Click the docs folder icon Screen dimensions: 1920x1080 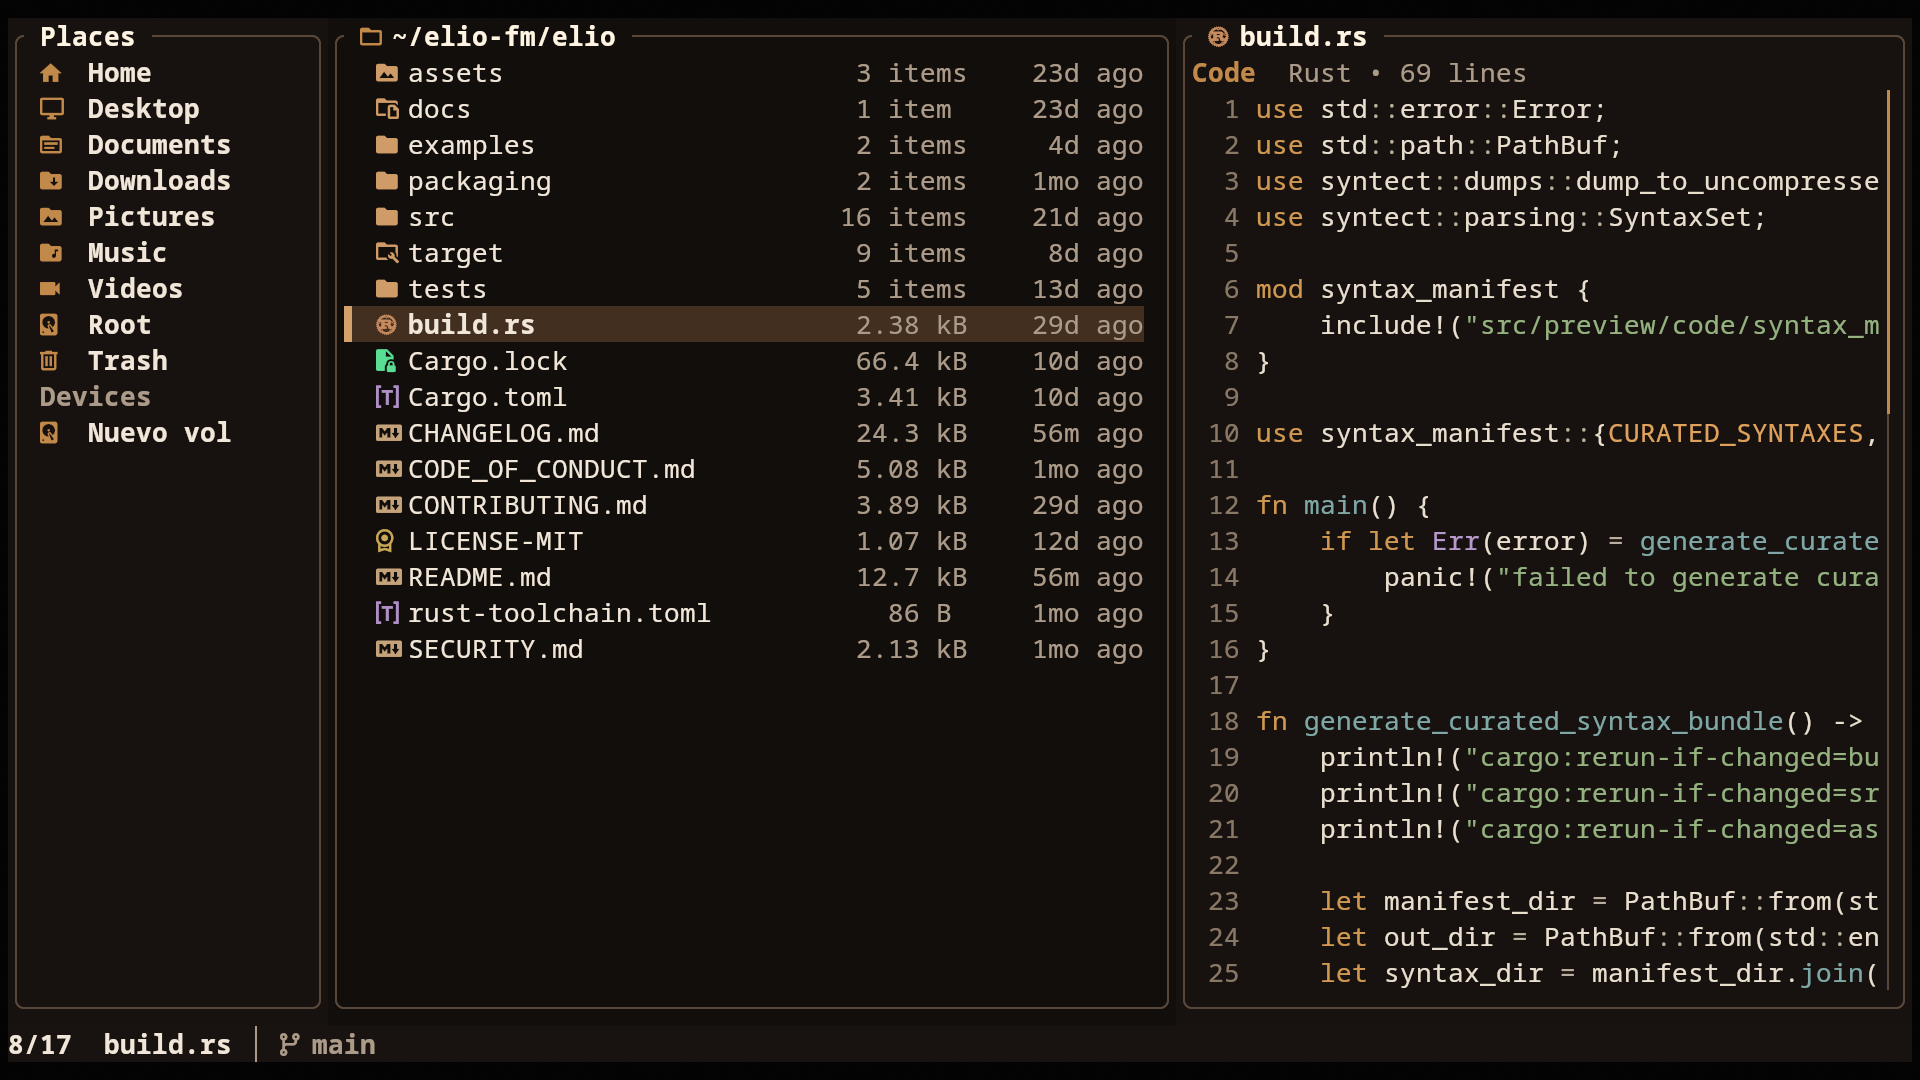[387, 109]
